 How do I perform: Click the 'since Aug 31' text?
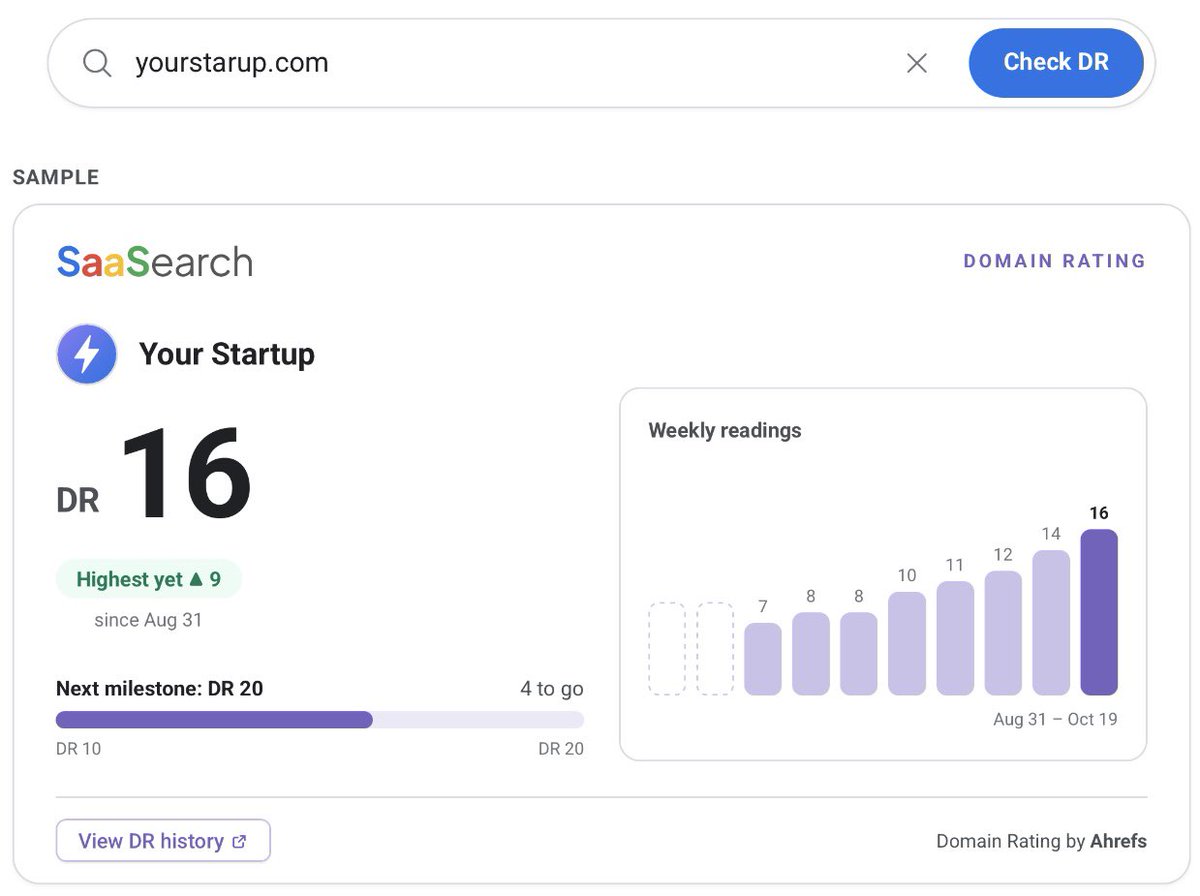point(148,620)
